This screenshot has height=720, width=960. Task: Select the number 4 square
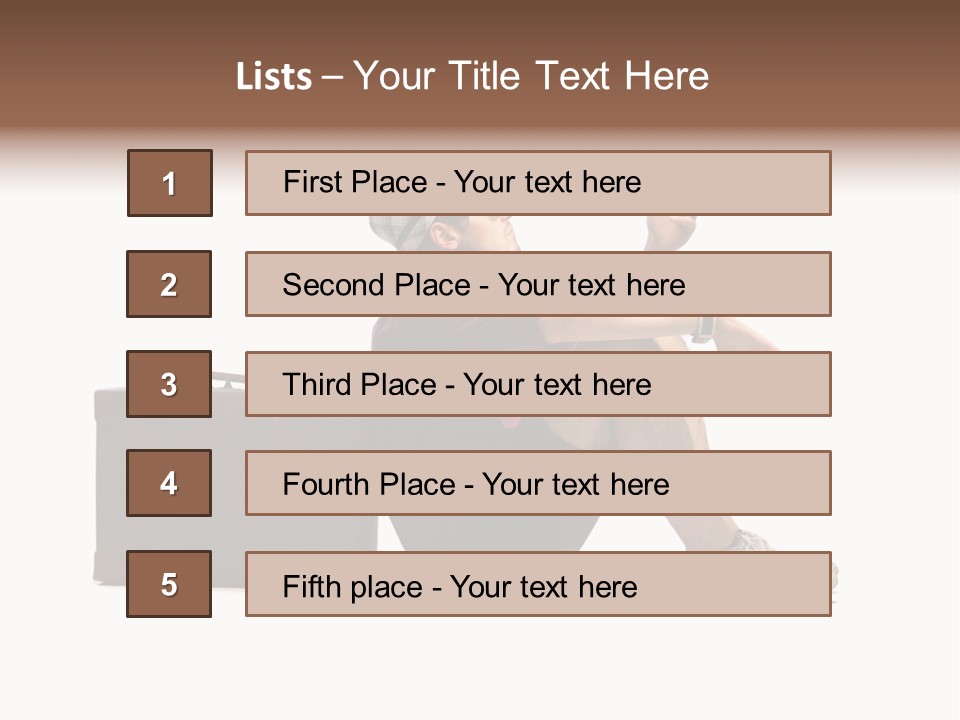(169, 483)
